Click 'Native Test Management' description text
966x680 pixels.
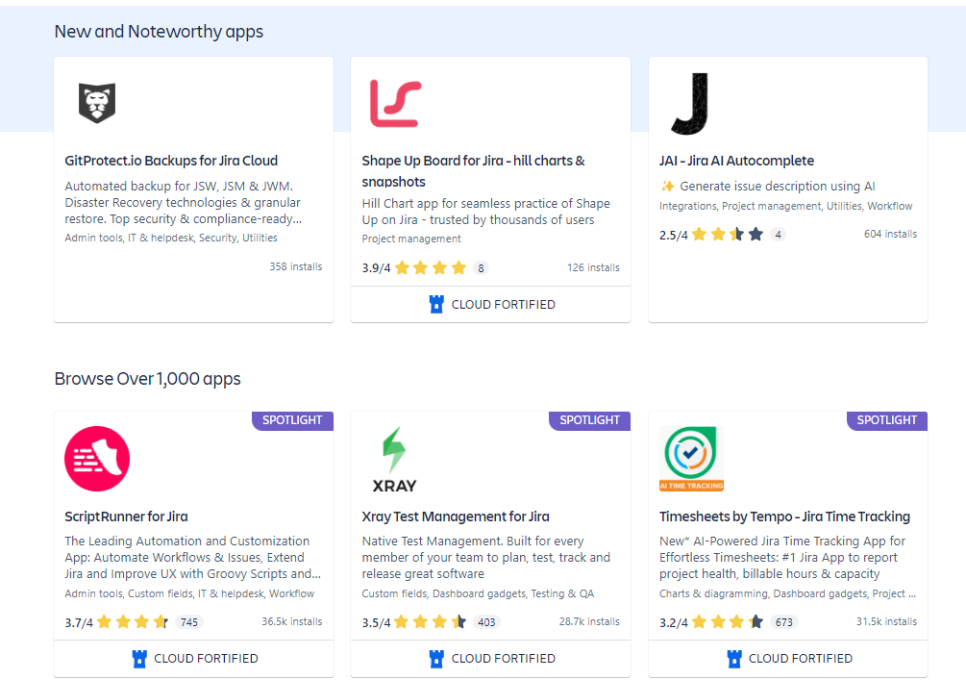pos(486,557)
